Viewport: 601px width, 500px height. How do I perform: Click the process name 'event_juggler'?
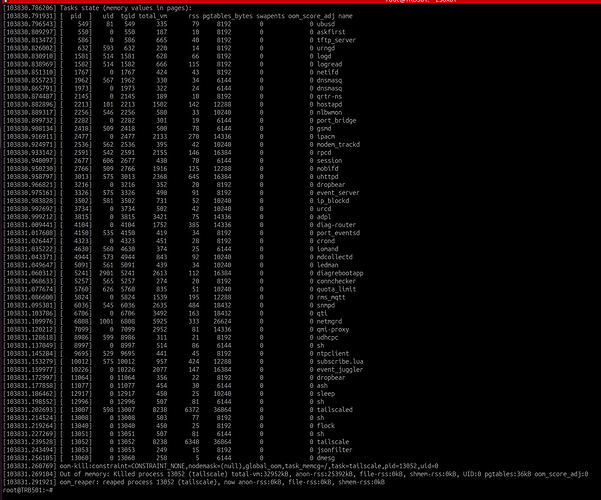pyautogui.click(x=340, y=370)
